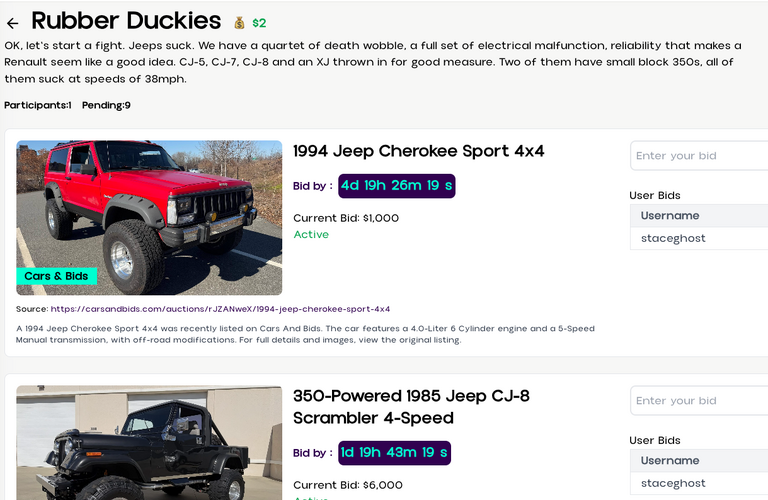This screenshot has width=768, height=500.
Task: Open the Pending:9 count
Action: point(106,105)
